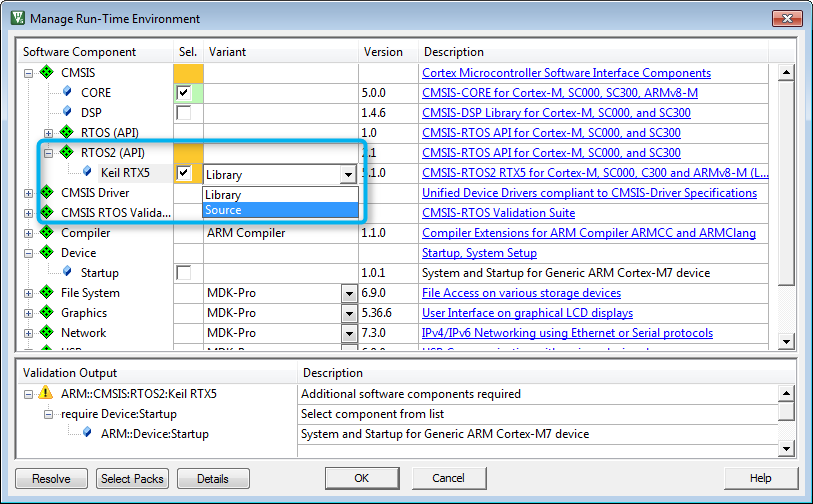
Task: Enable the DSP component checkbox
Action: pos(183,113)
